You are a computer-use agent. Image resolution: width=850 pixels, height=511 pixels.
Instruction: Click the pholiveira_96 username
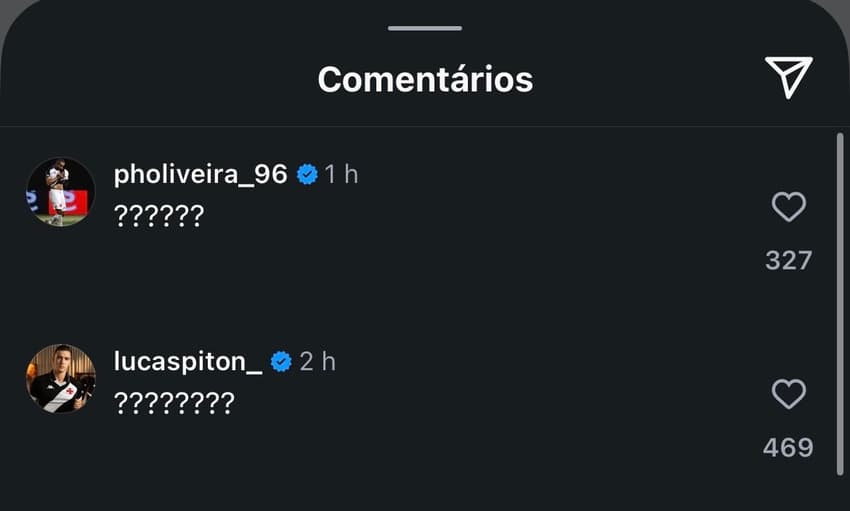[200, 174]
